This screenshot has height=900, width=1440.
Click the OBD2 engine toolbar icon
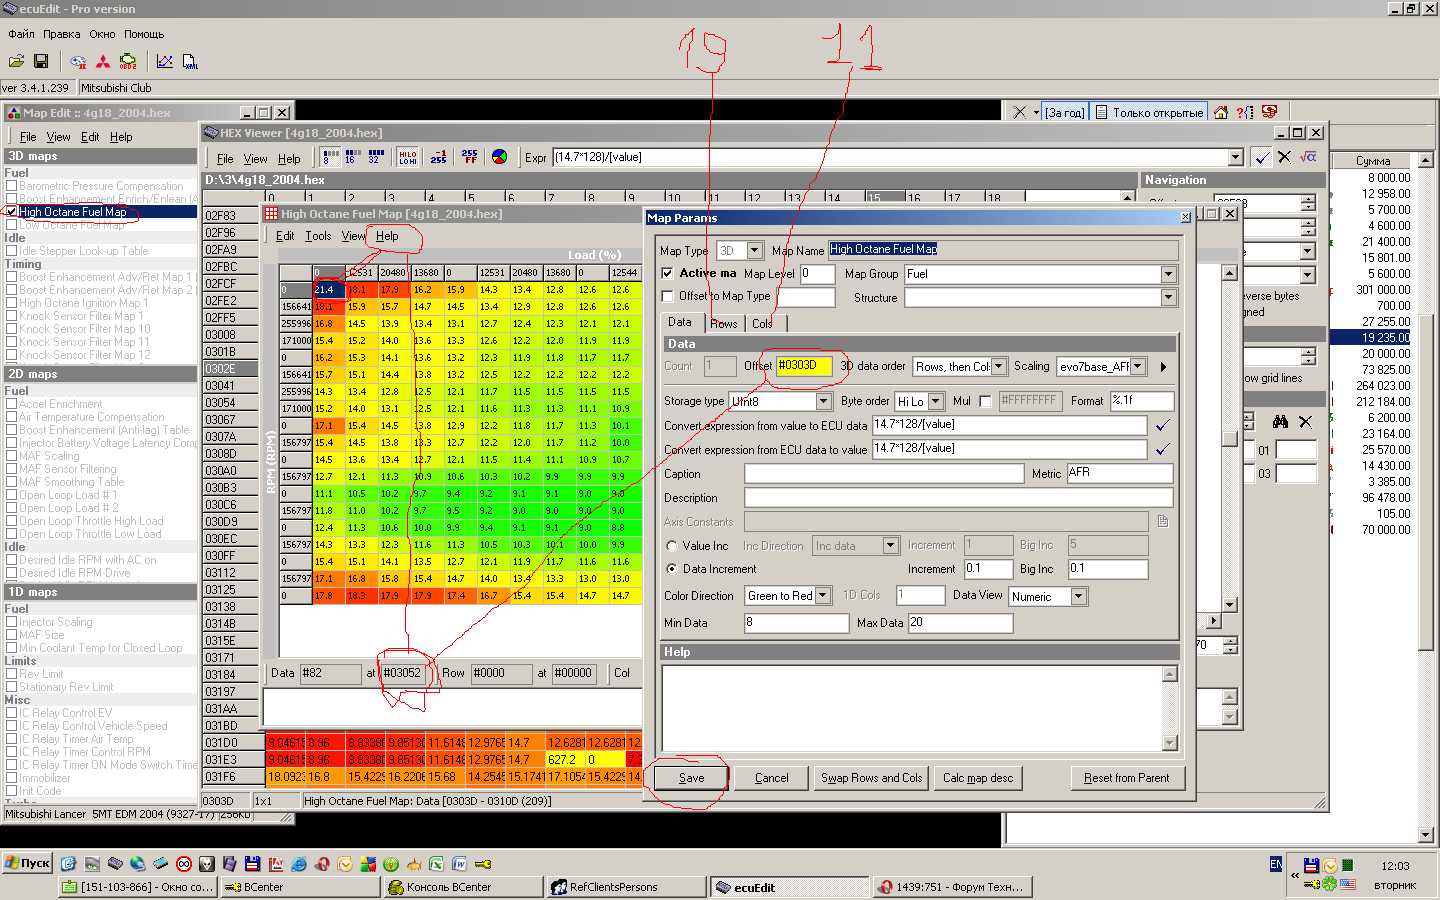coord(128,62)
